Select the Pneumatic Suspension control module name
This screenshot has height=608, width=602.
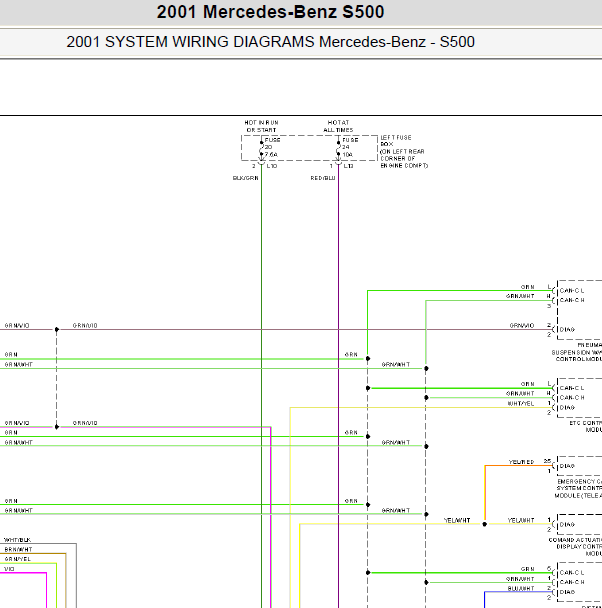tap(577, 352)
